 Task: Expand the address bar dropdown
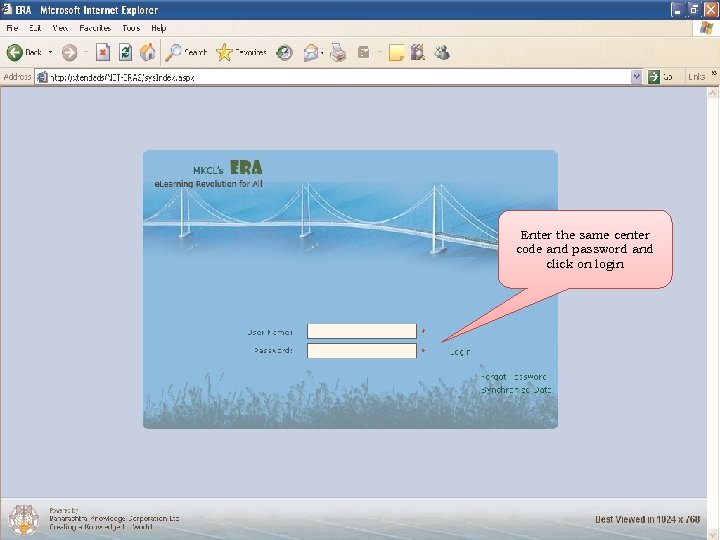click(x=636, y=77)
